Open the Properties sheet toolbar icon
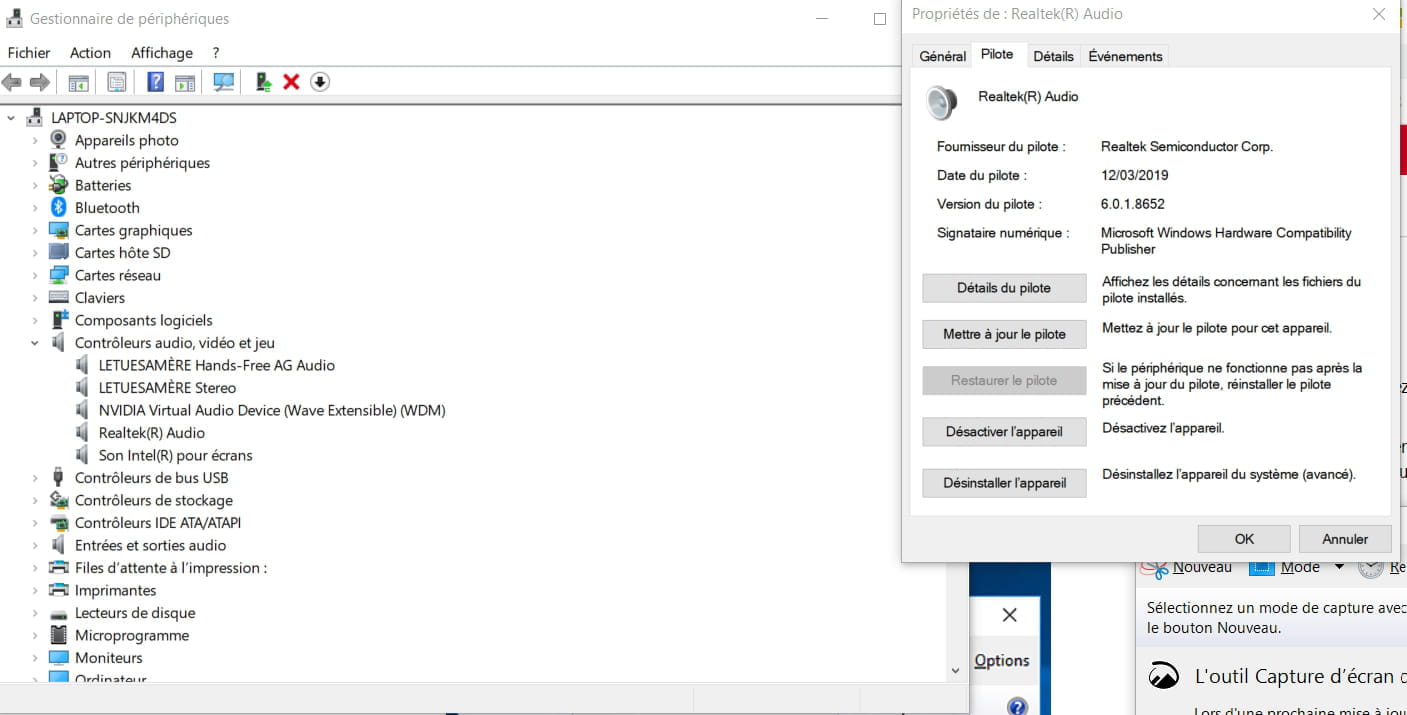 [118, 82]
